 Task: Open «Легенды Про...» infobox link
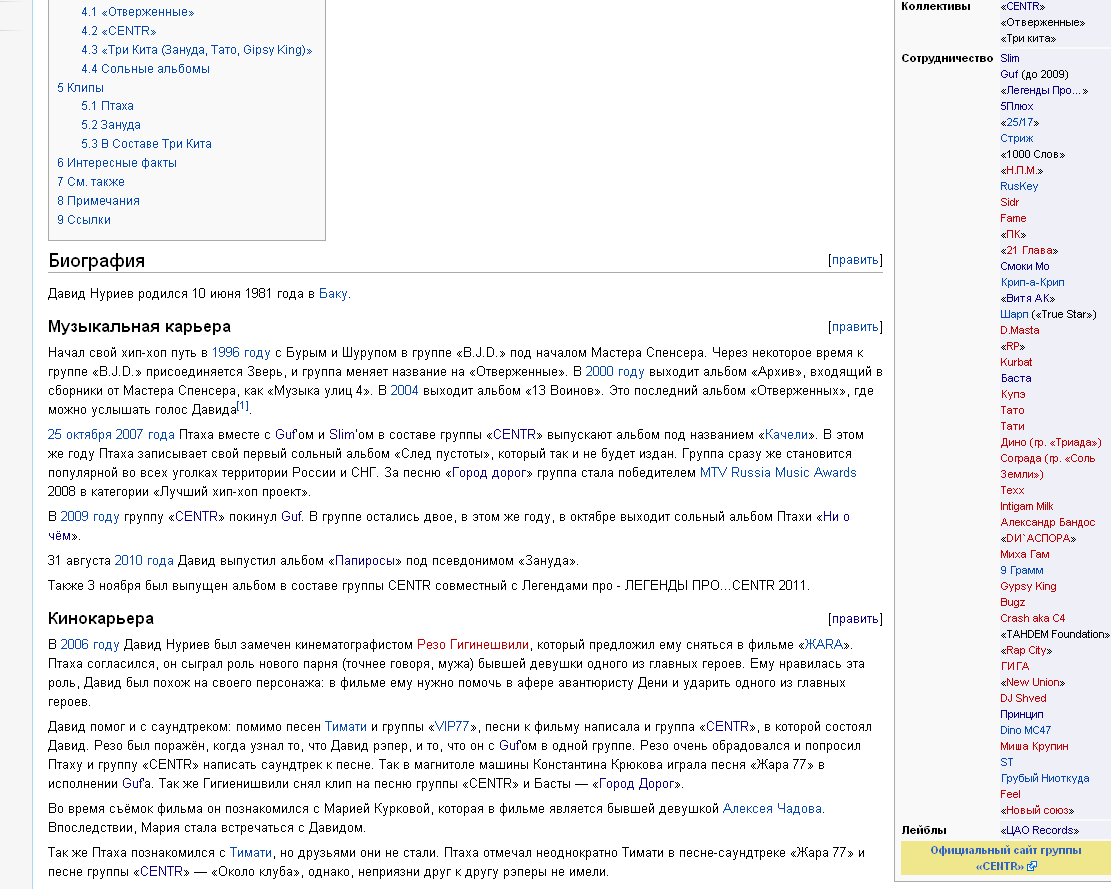1044,91
